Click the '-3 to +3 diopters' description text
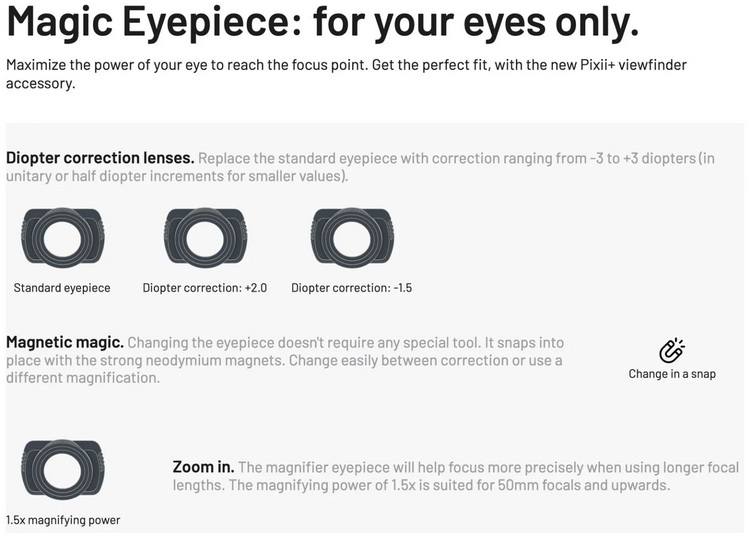 (643, 158)
